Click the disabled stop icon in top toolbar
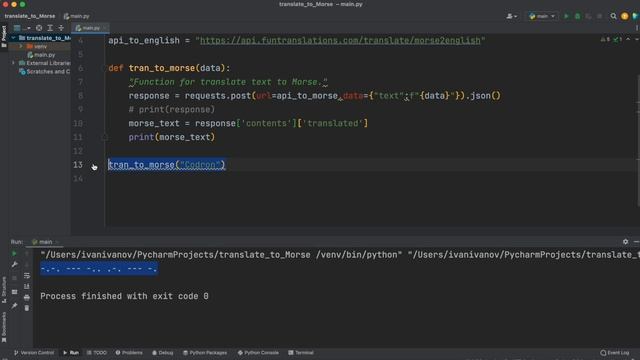 (599, 16)
